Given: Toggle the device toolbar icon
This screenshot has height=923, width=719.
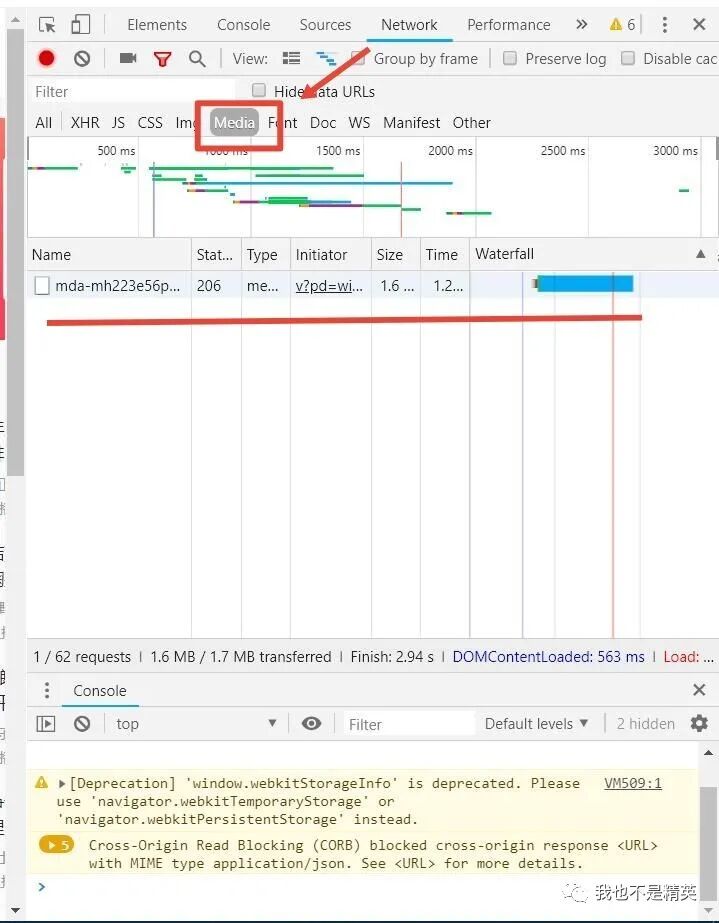Looking at the screenshot, I should coord(81,24).
